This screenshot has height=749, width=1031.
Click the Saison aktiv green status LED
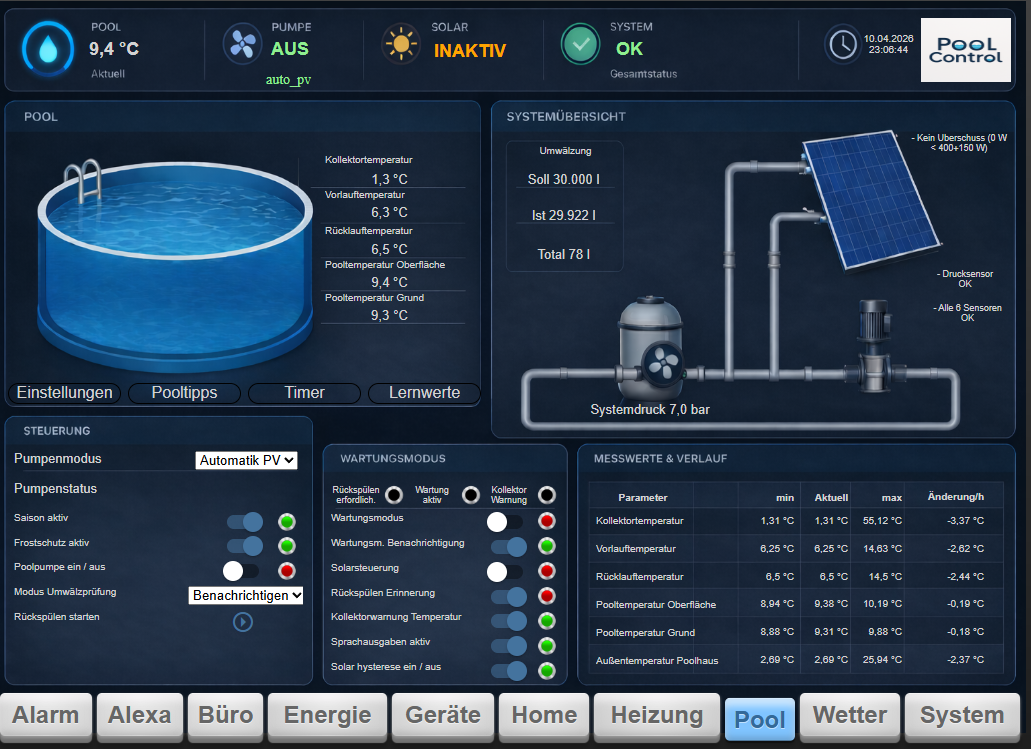[286, 522]
